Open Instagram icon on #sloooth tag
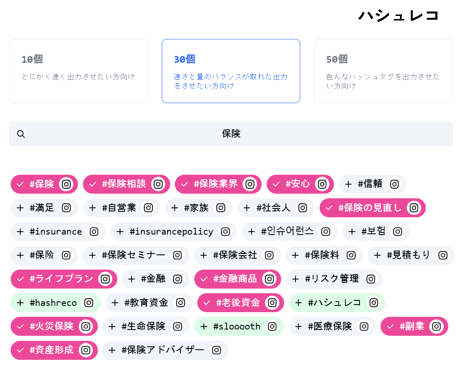This screenshot has width=471, height=380. (272, 326)
